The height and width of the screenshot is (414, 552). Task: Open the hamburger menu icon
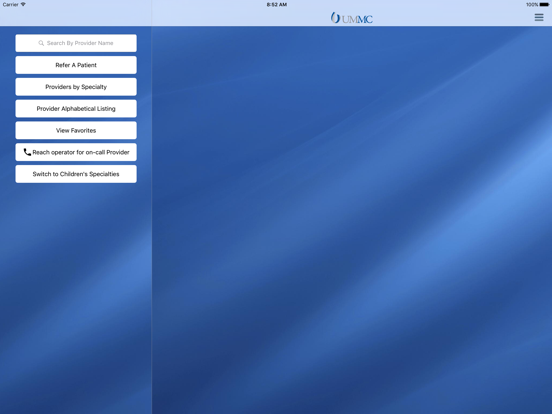(x=539, y=17)
